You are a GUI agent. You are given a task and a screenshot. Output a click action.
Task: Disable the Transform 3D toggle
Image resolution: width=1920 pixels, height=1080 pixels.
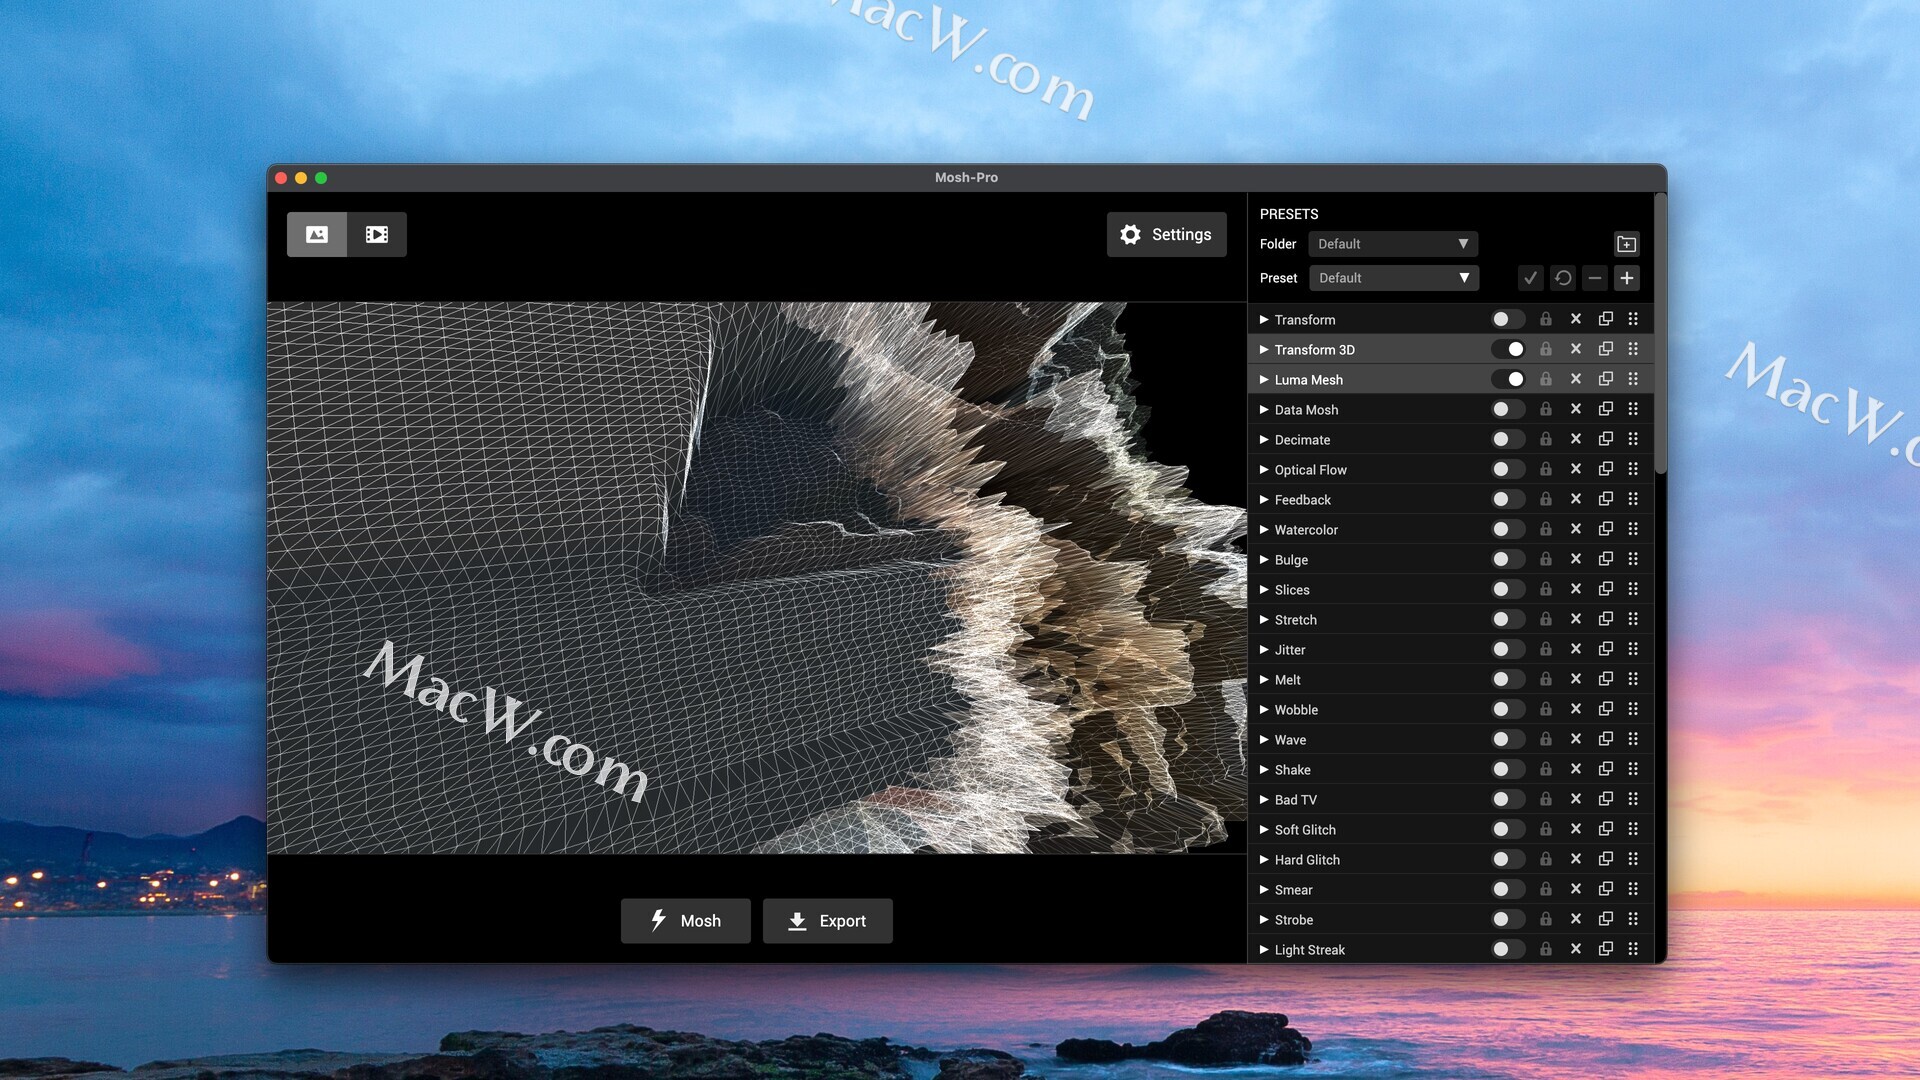[x=1508, y=349]
